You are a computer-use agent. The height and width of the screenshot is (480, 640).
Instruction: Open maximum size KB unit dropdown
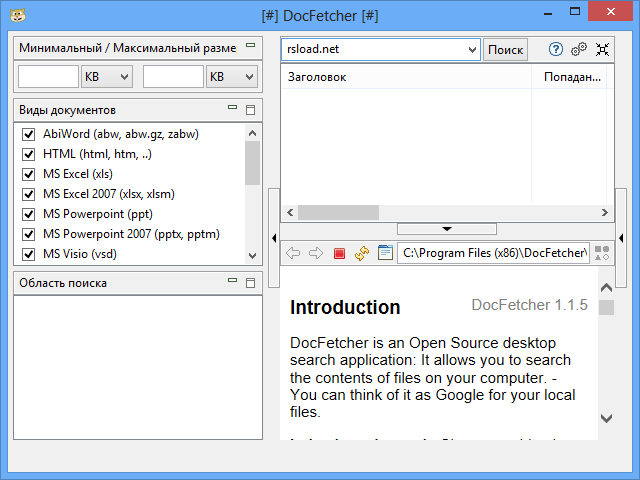pos(232,77)
